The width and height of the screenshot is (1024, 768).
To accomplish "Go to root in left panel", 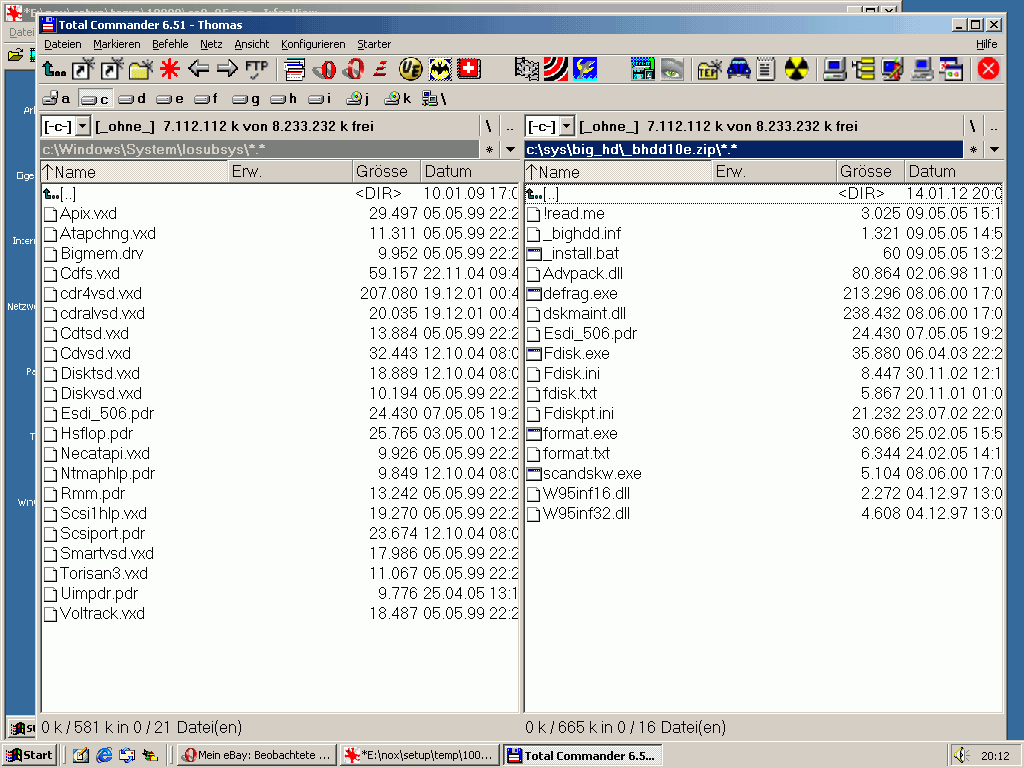I will [x=488, y=125].
